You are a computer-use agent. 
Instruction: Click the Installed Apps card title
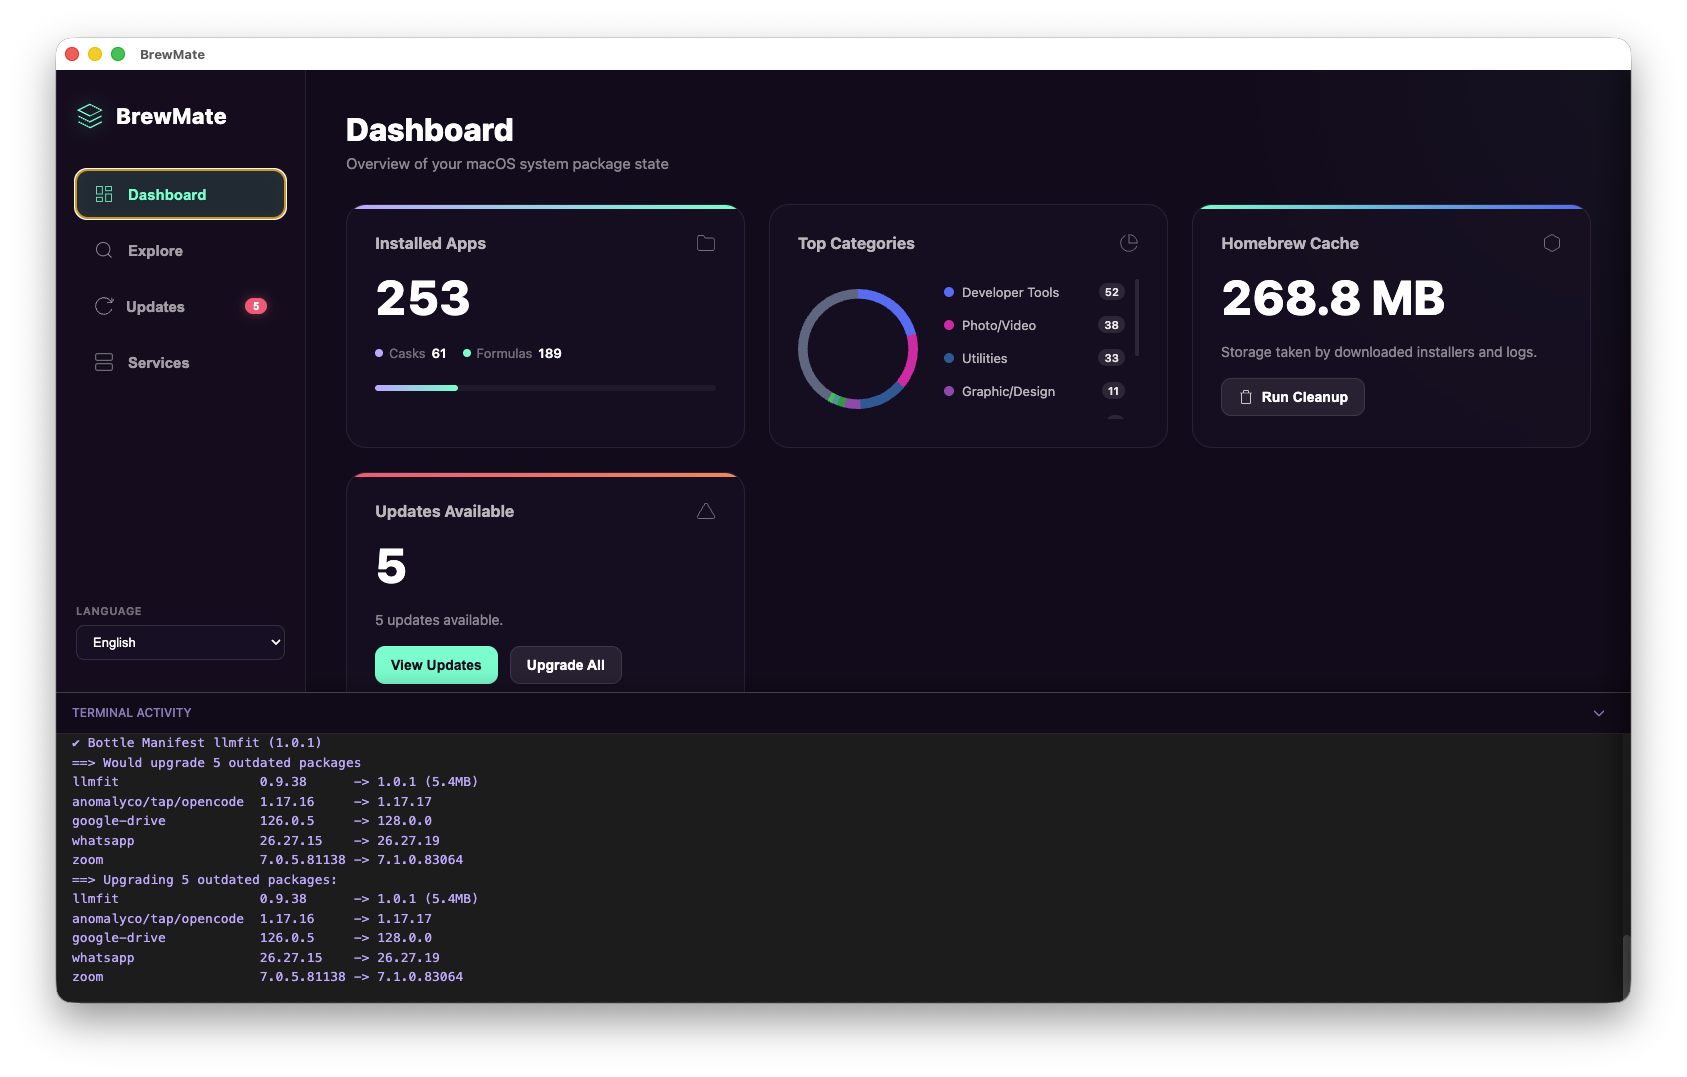(430, 243)
